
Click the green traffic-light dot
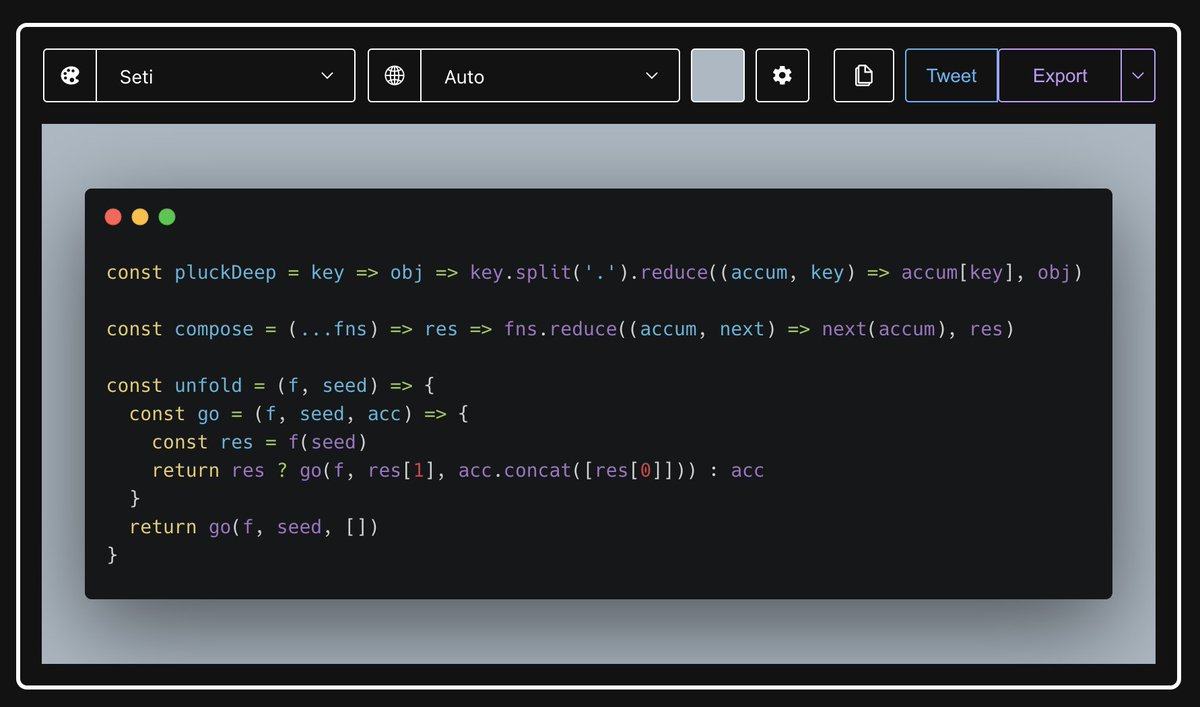167,216
